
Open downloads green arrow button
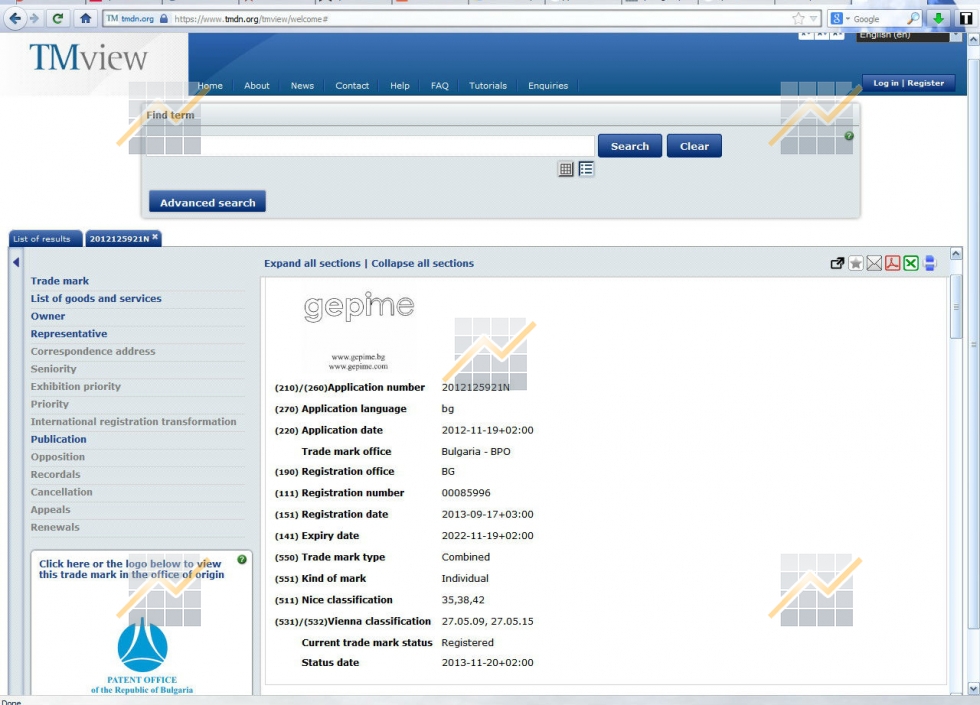[x=938, y=19]
